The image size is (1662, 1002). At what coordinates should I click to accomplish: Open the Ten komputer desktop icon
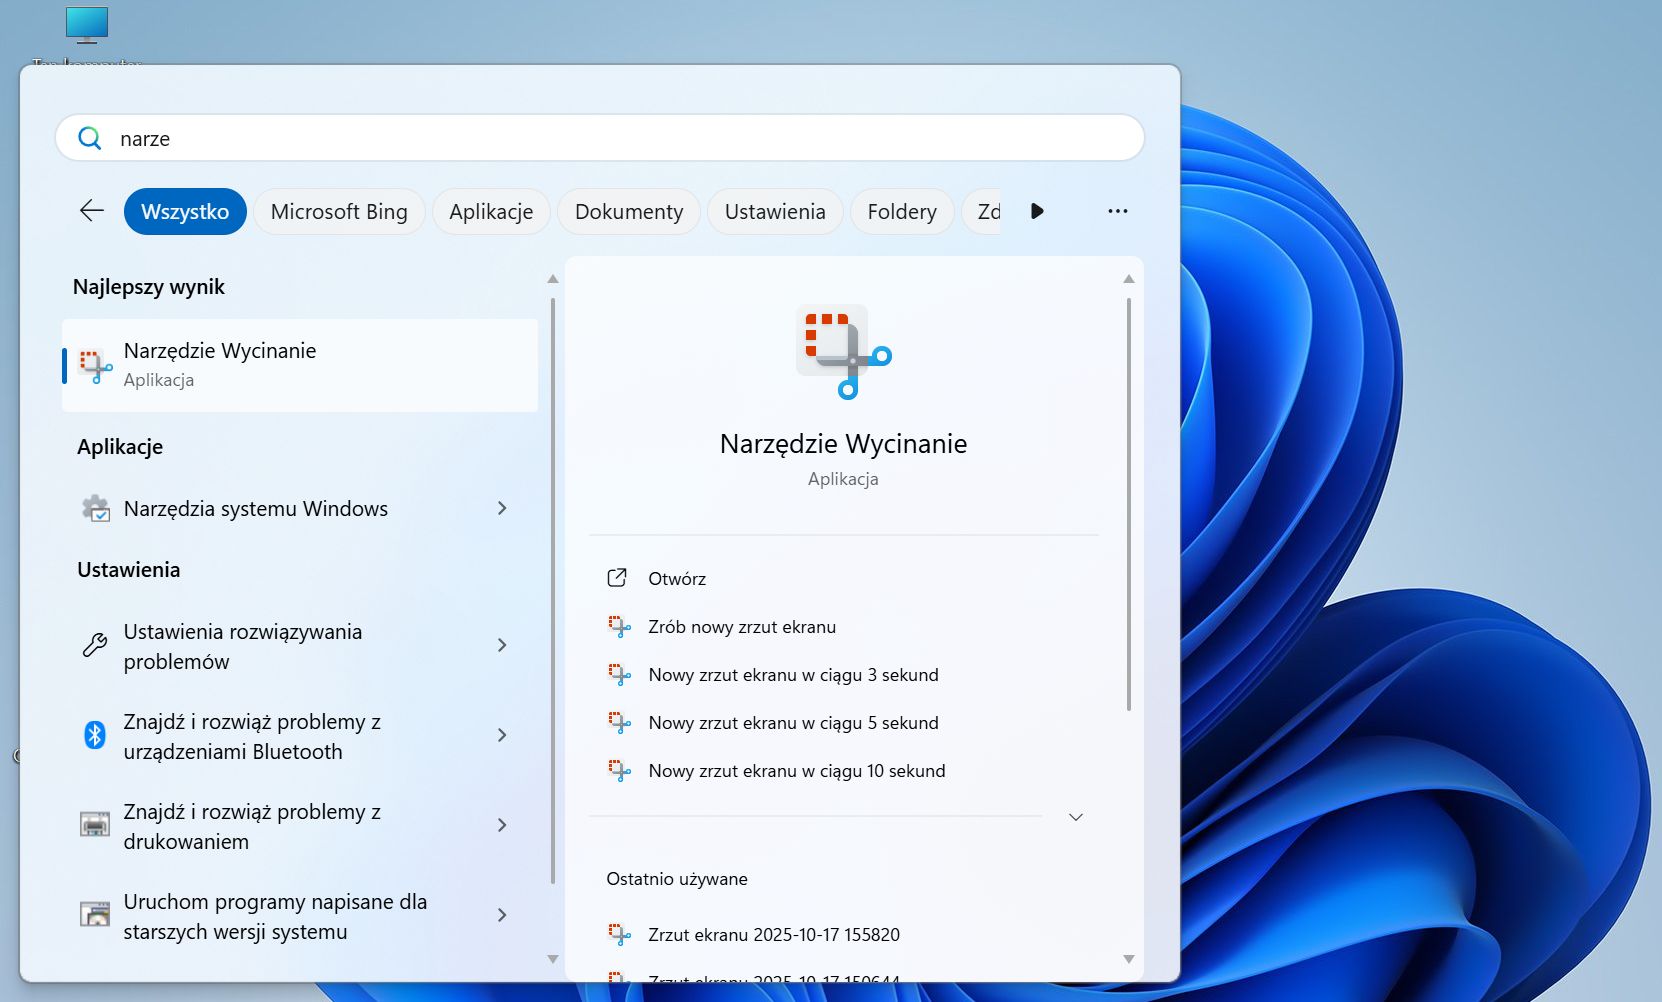pyautogui.click(x=87, y=25)
